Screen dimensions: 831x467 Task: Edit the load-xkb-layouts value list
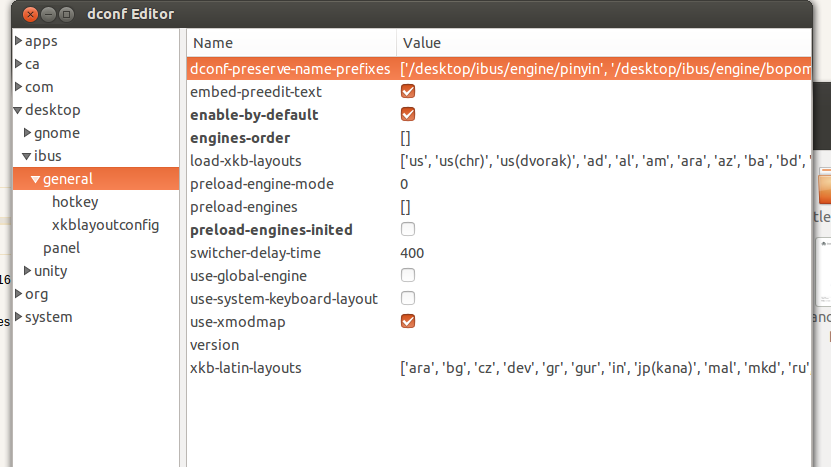pos(605,161)
